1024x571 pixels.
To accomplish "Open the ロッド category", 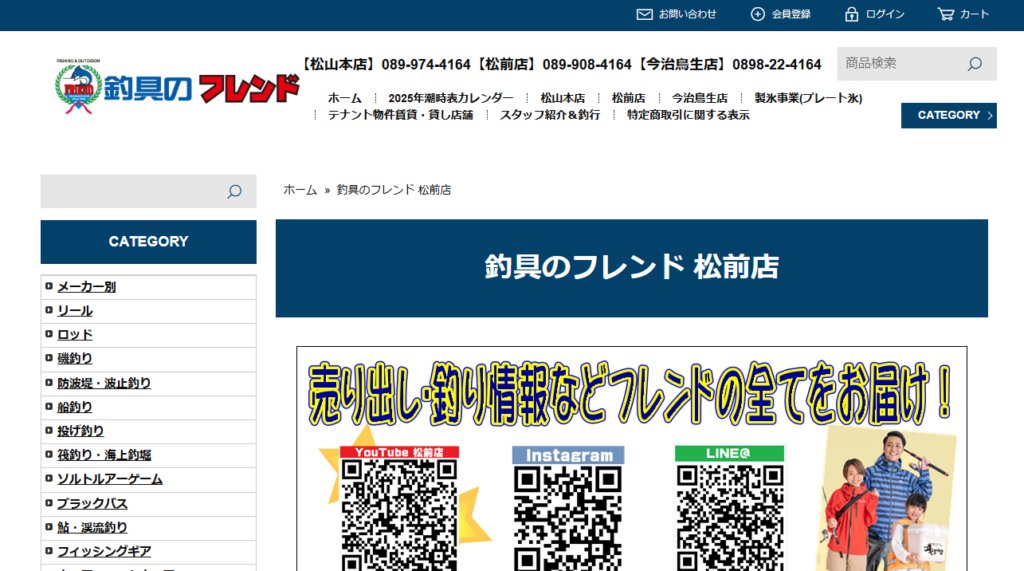I will tap(75, 334).
